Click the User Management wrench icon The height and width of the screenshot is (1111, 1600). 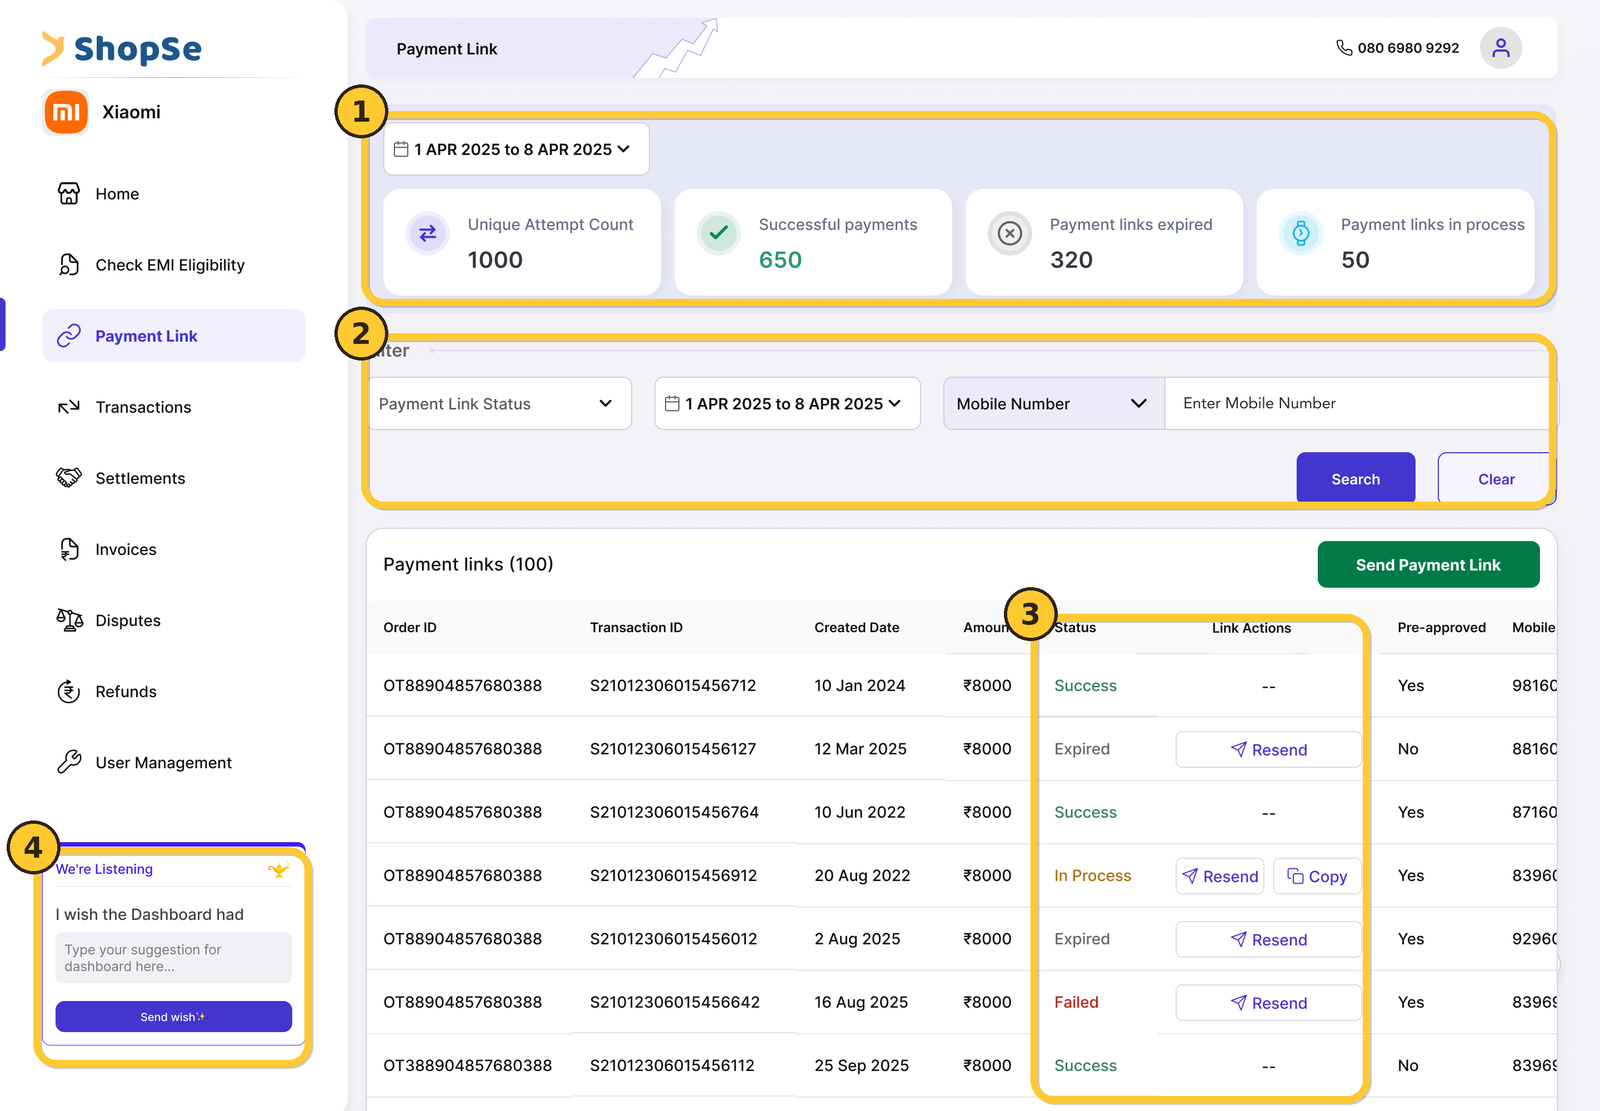69,762
